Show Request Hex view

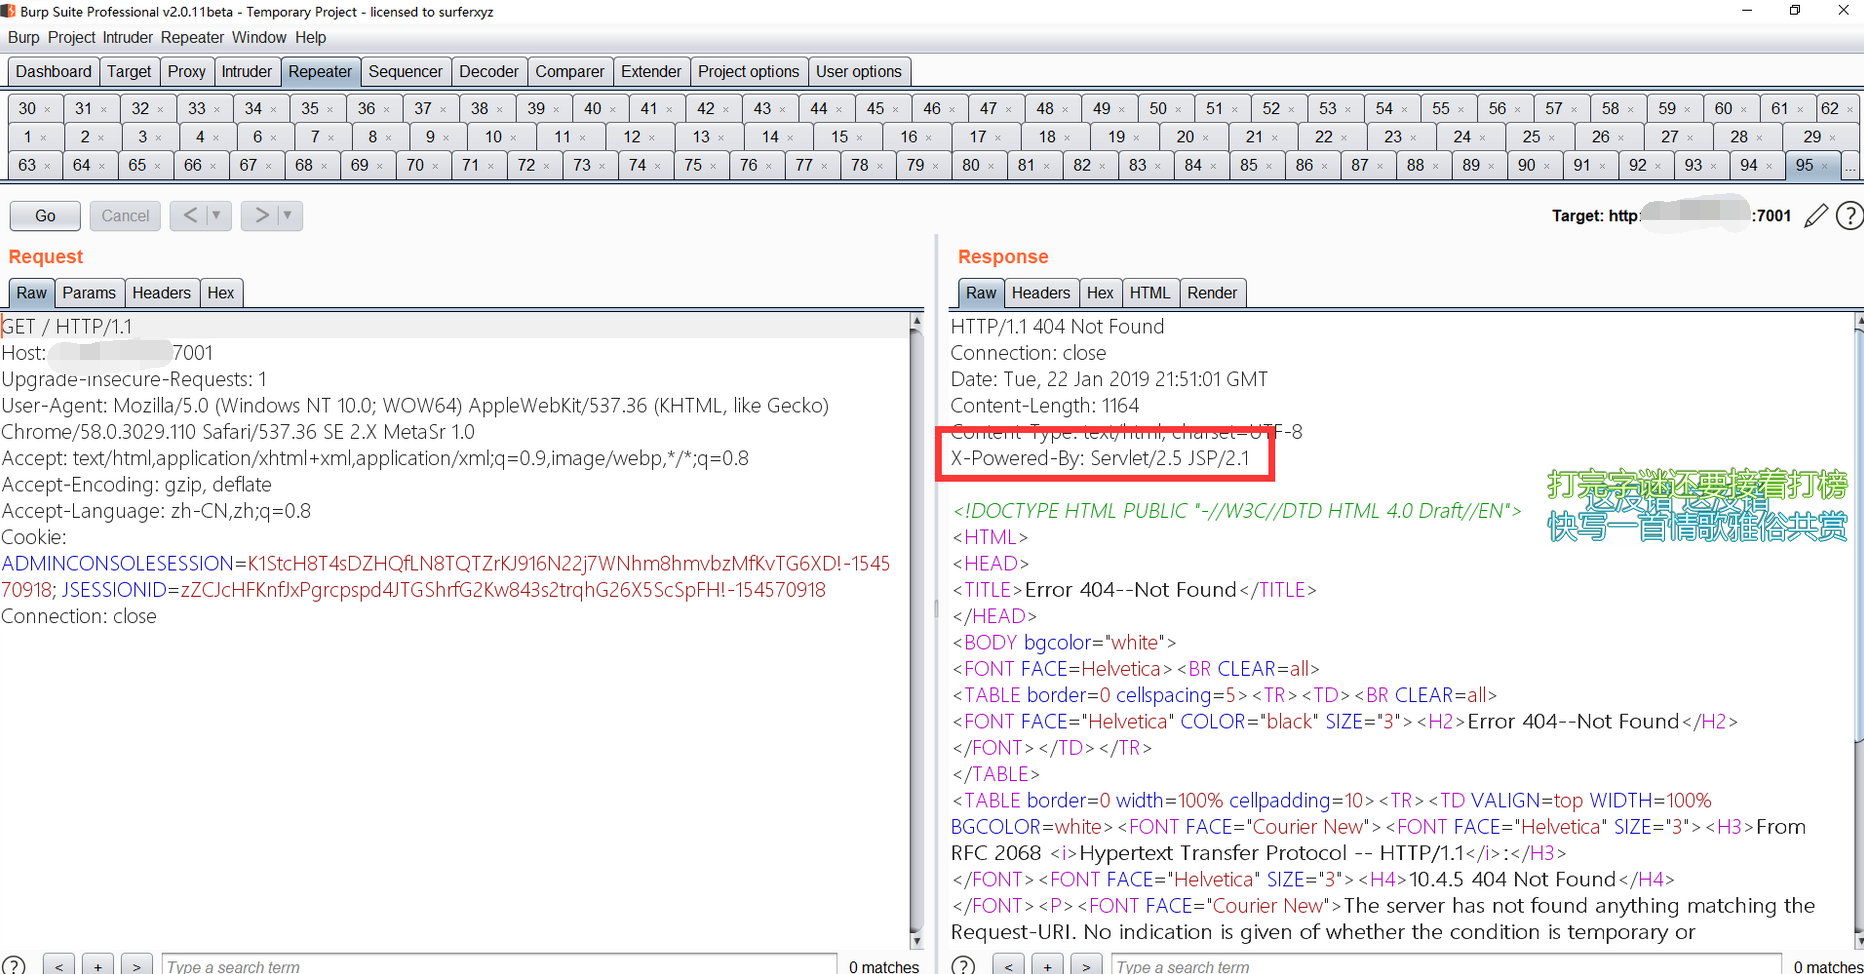221,293
